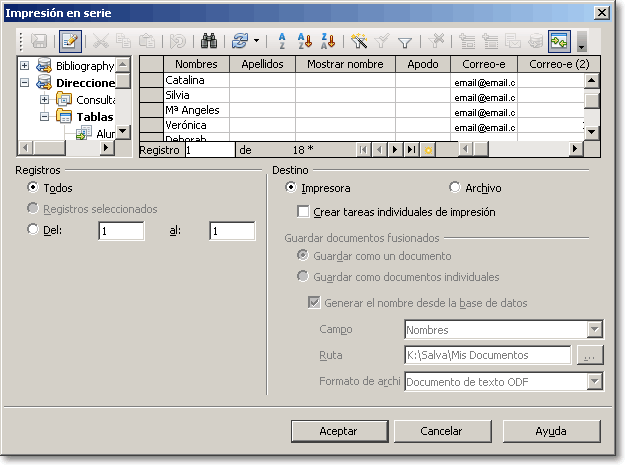Select the Todos radio button
The width and height of the screenshot is (625, 465).
coord(33,187)
